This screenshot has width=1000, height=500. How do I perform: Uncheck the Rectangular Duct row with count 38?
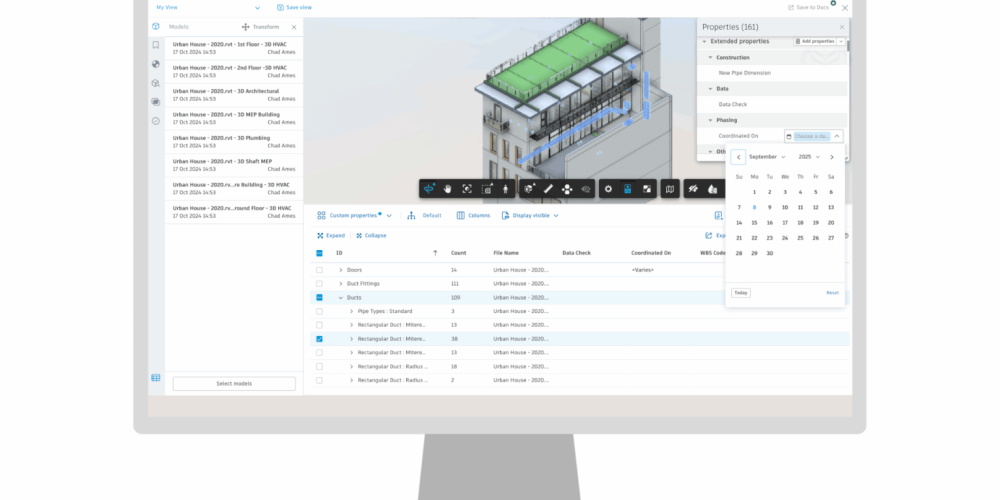coord(319,339)
